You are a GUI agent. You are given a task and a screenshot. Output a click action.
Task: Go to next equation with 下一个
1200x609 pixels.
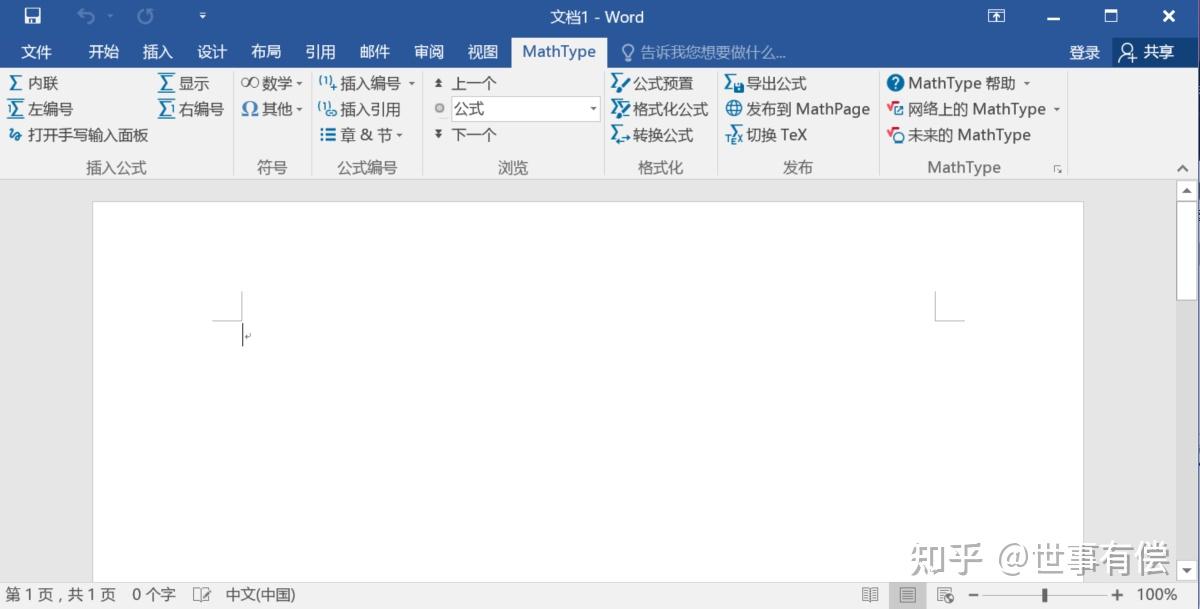(464, 135)
